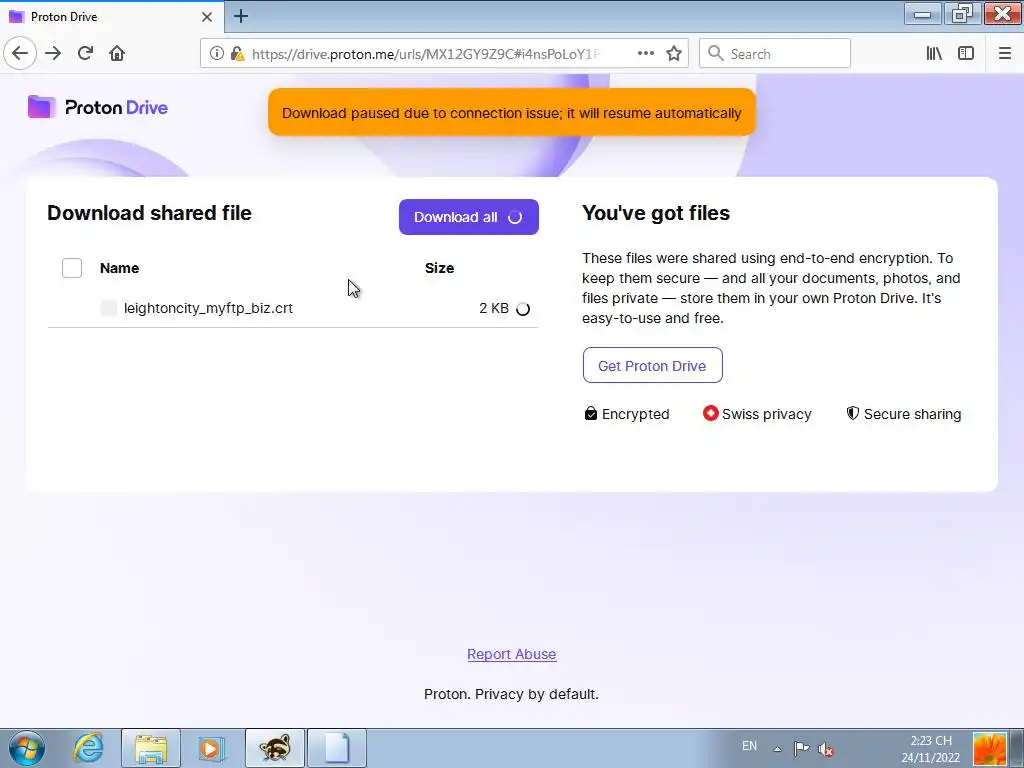Viewport: 1024px width, 768px height.
Task: Launch Internet Explorer from the taskbar
Action: pyautogui.click(x=88, y=748)
